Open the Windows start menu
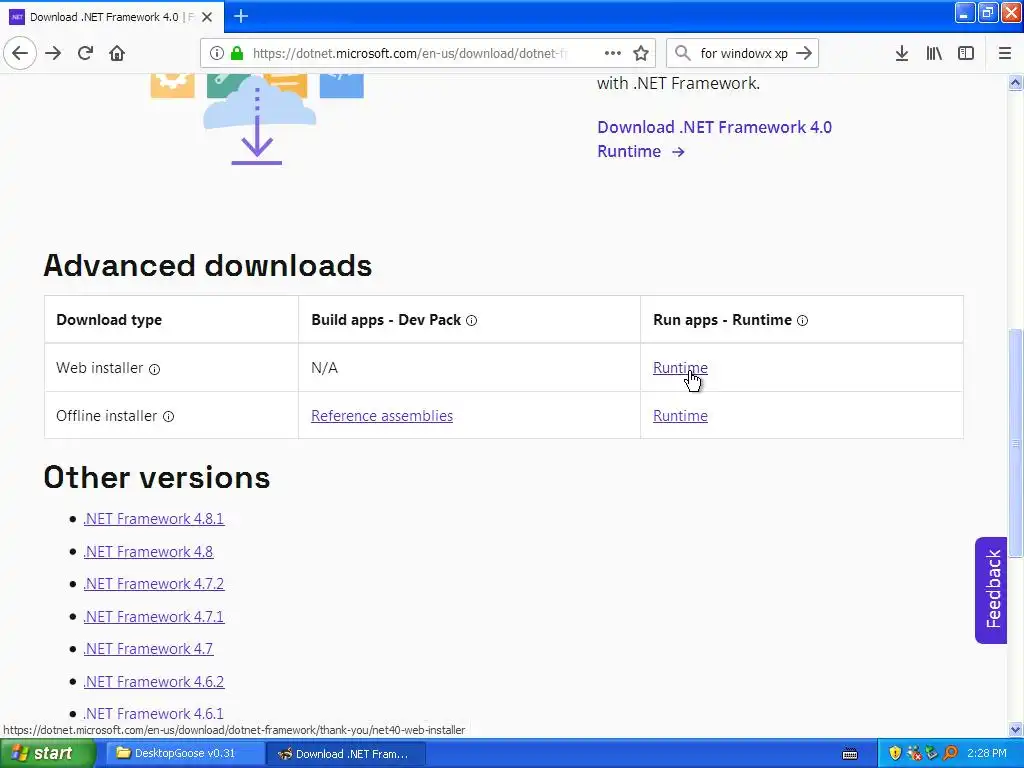This screenshot has height=768, width=1024. (x=46, y=754)
